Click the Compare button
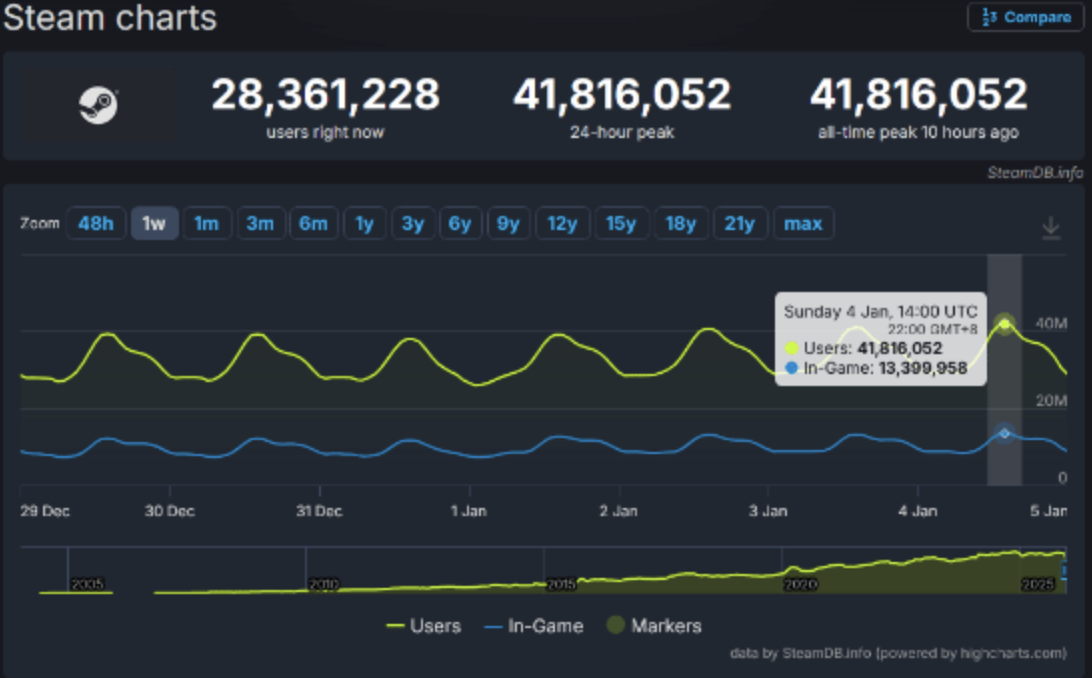This screenshot has height=678, width=1092. click(x=1025, y=17)
